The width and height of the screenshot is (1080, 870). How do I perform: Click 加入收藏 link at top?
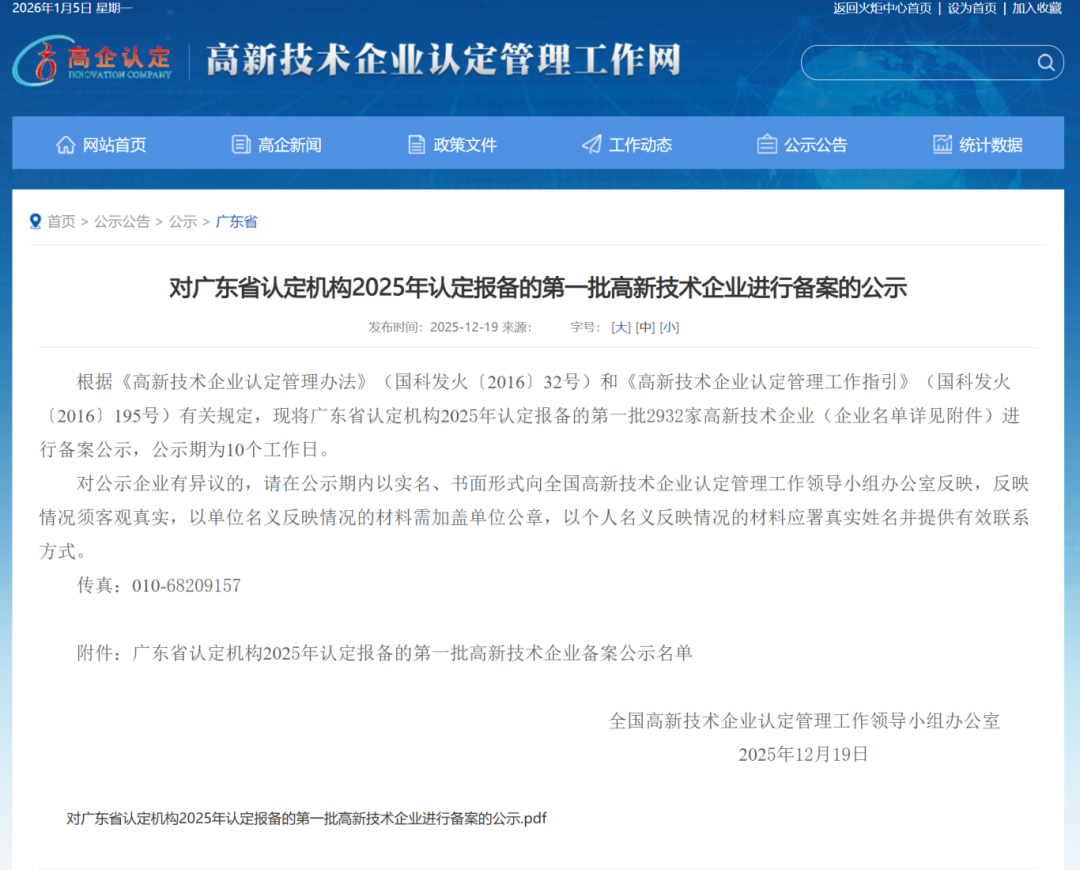tap(1037, 8)
